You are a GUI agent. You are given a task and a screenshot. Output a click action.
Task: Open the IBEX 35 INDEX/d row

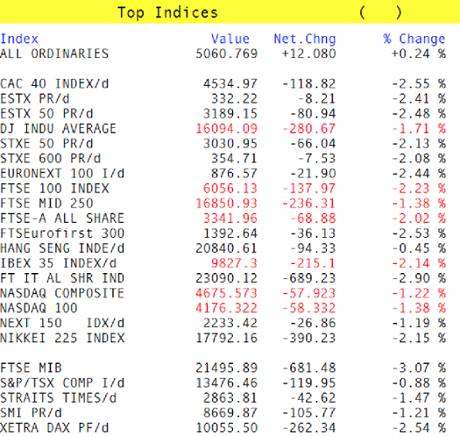point(223,263)
